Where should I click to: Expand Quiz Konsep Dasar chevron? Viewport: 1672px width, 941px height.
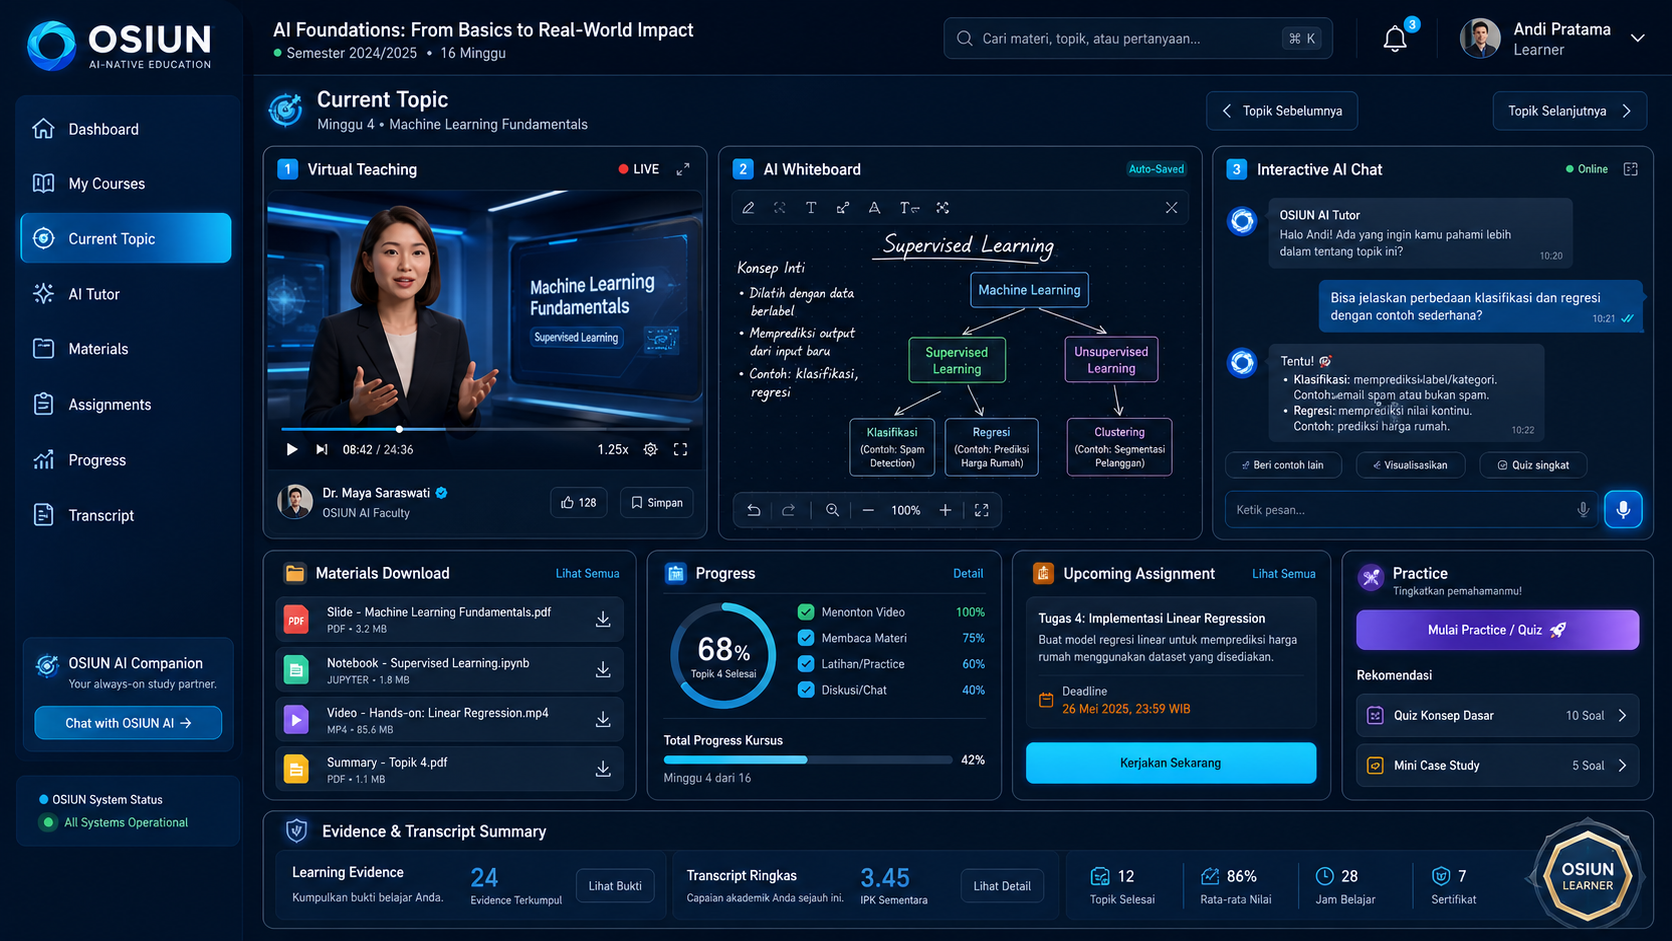pyautogui.click(x=1622, y=715)
